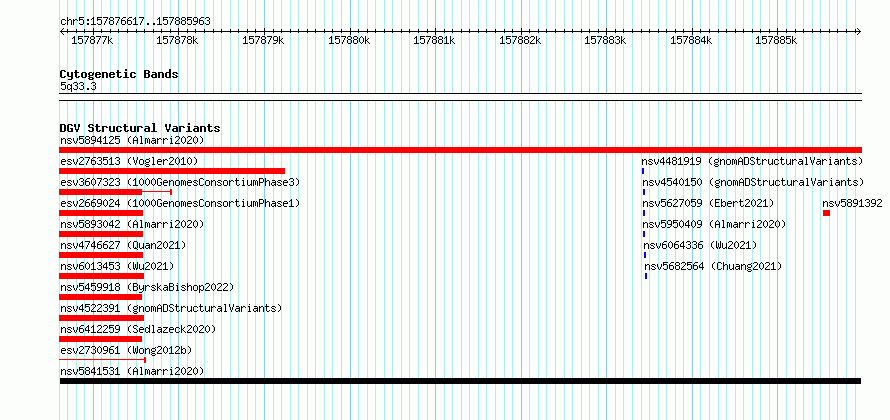Open nsv4540150 (gnomADStructuralVariants) label
This screenshot has height=420, width=890.
point(753,182)
